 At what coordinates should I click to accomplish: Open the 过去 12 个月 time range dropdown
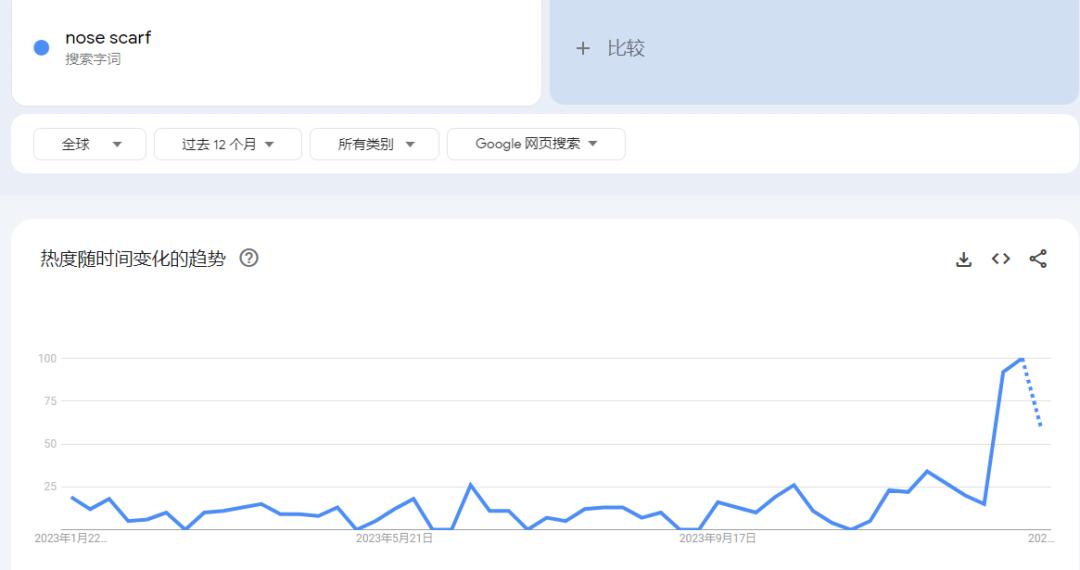(x=228, y=144)
